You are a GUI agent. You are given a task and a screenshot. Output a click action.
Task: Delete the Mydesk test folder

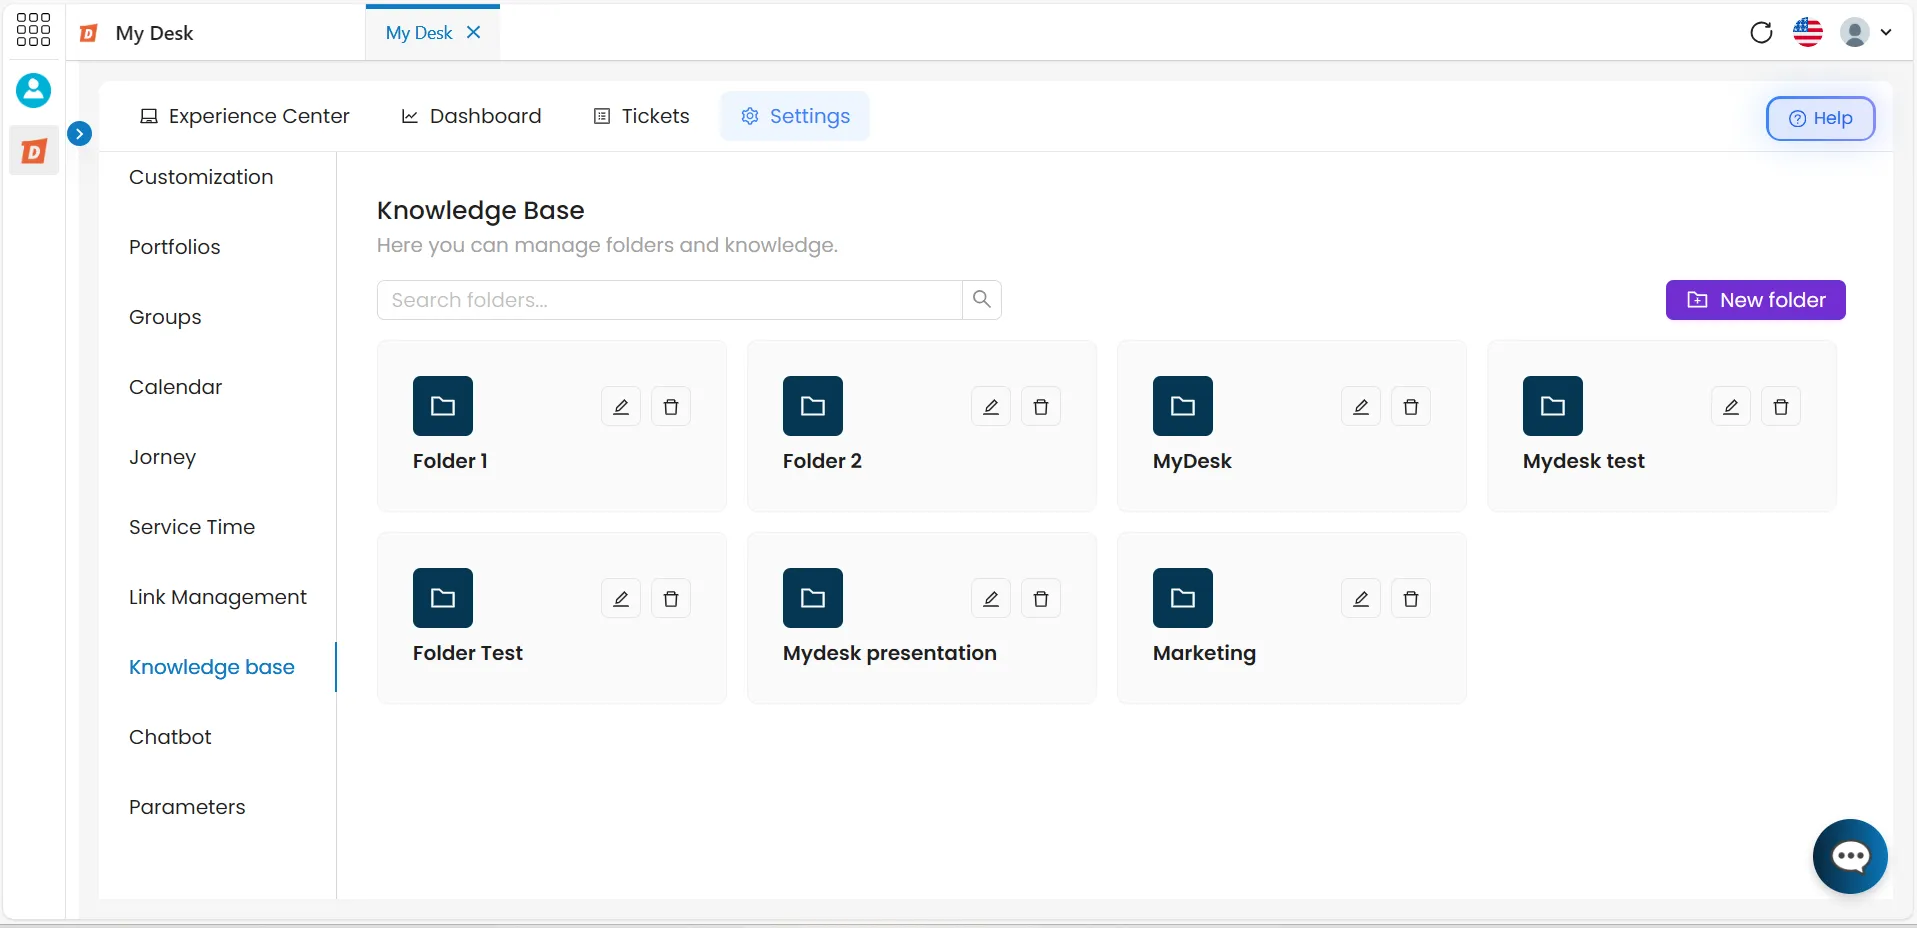tap(1781, 407)
